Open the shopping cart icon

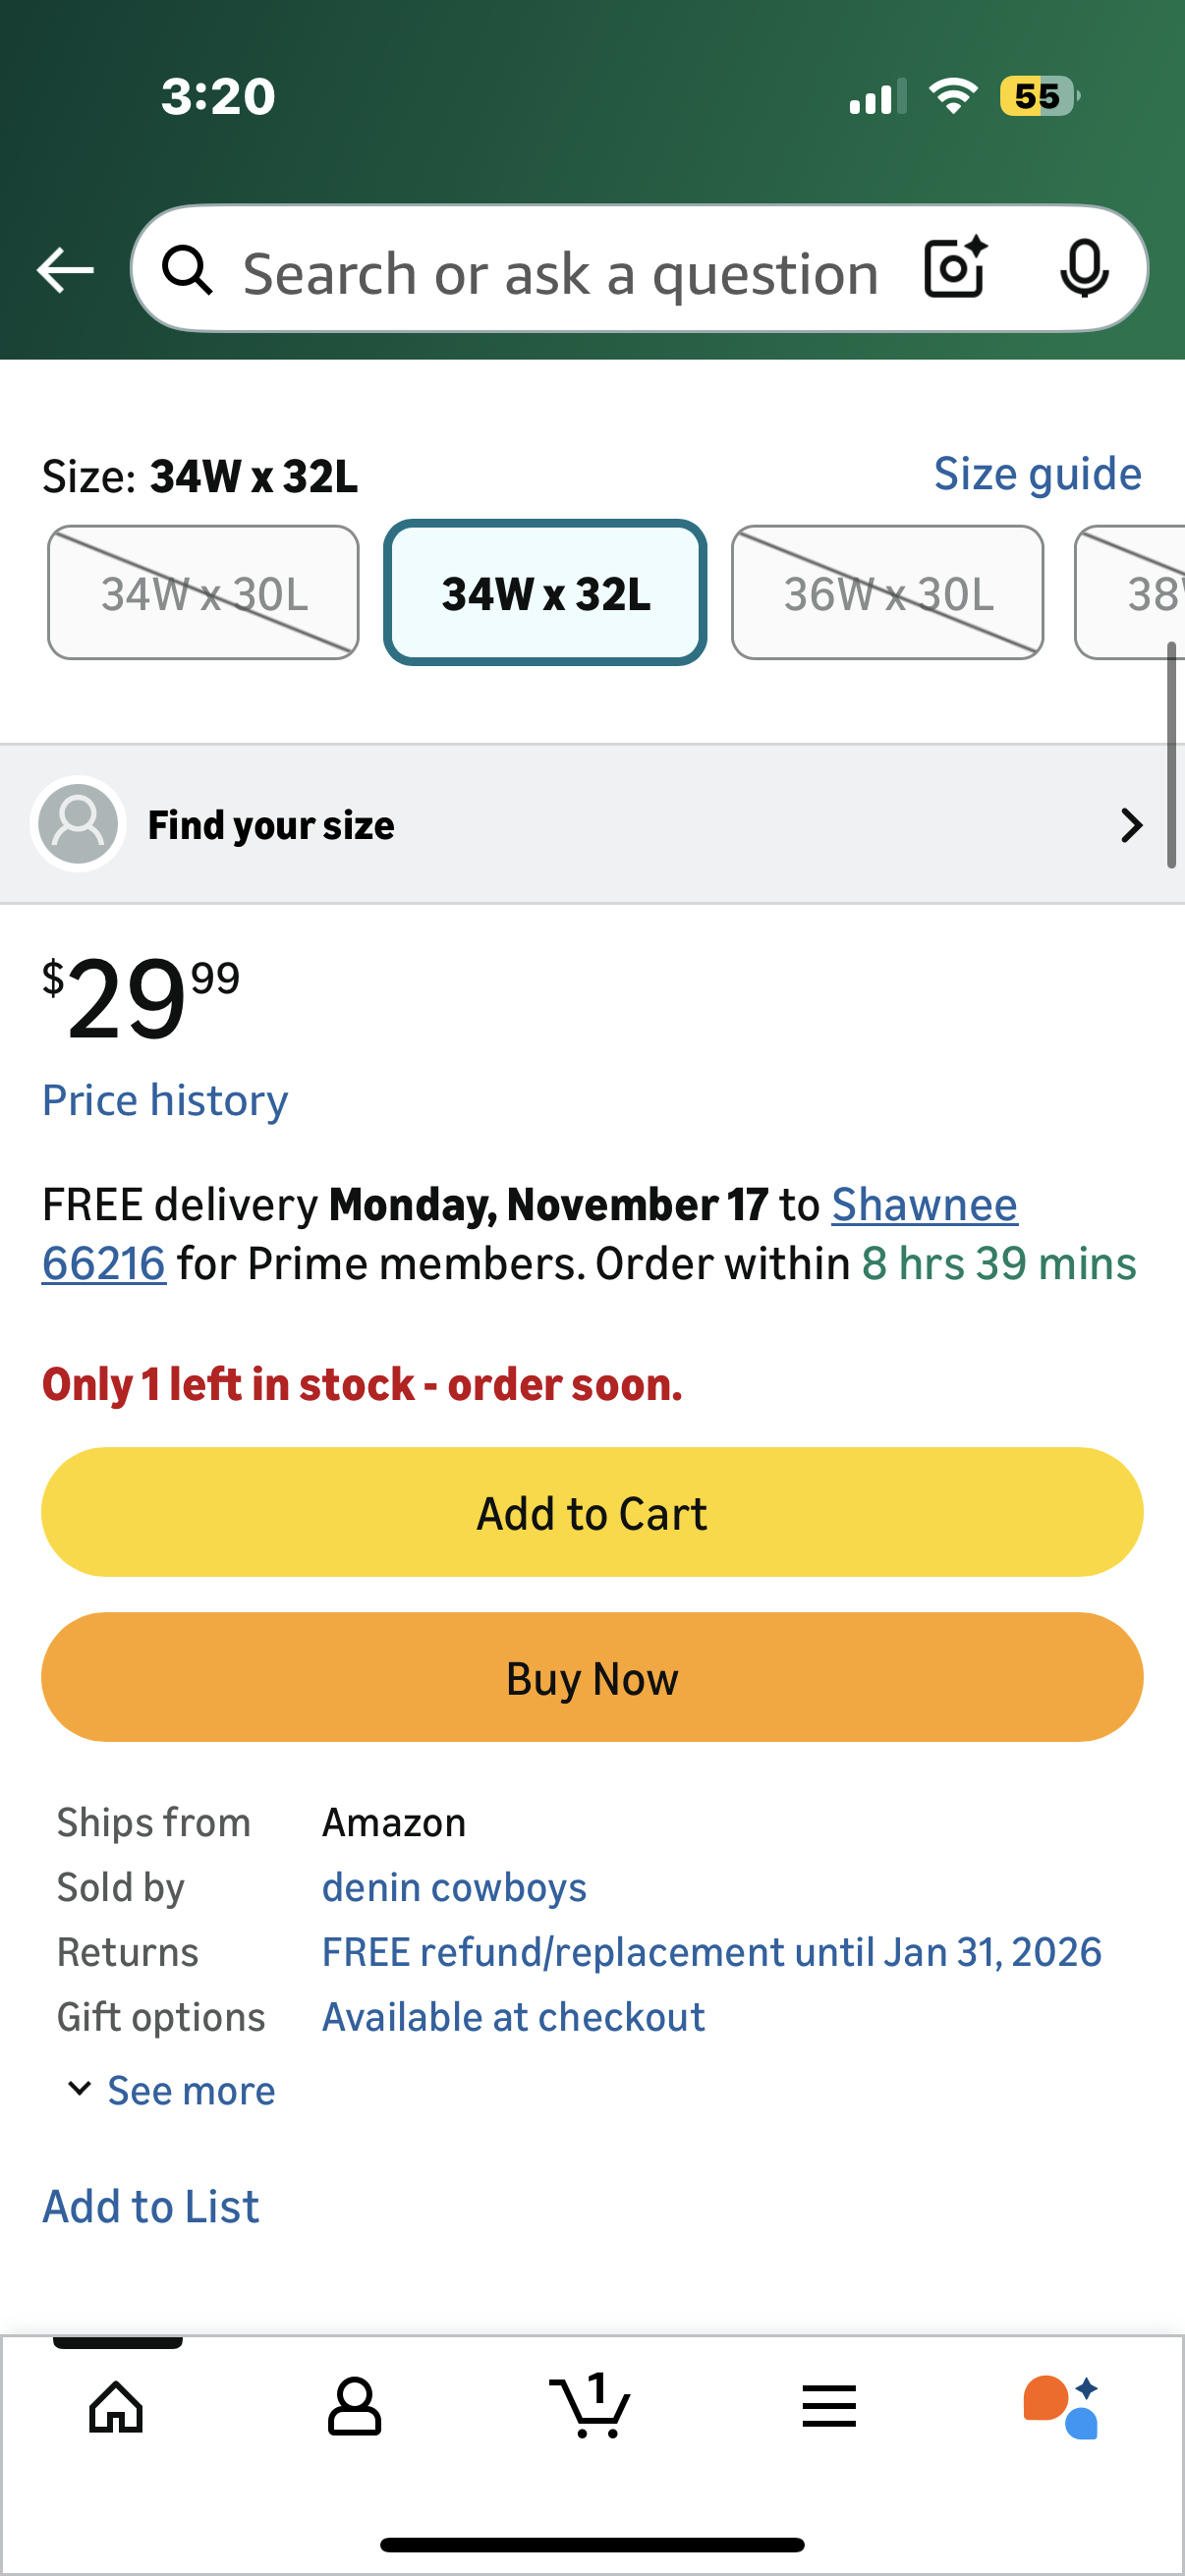coord(591,2406)
